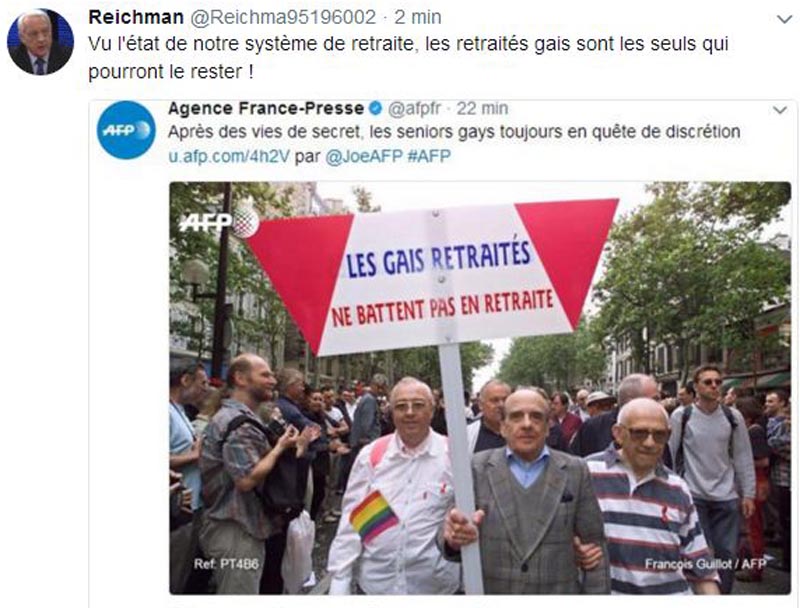
Task: Open the @Reichma95196002 handle
Action: (x=283, y=17)
